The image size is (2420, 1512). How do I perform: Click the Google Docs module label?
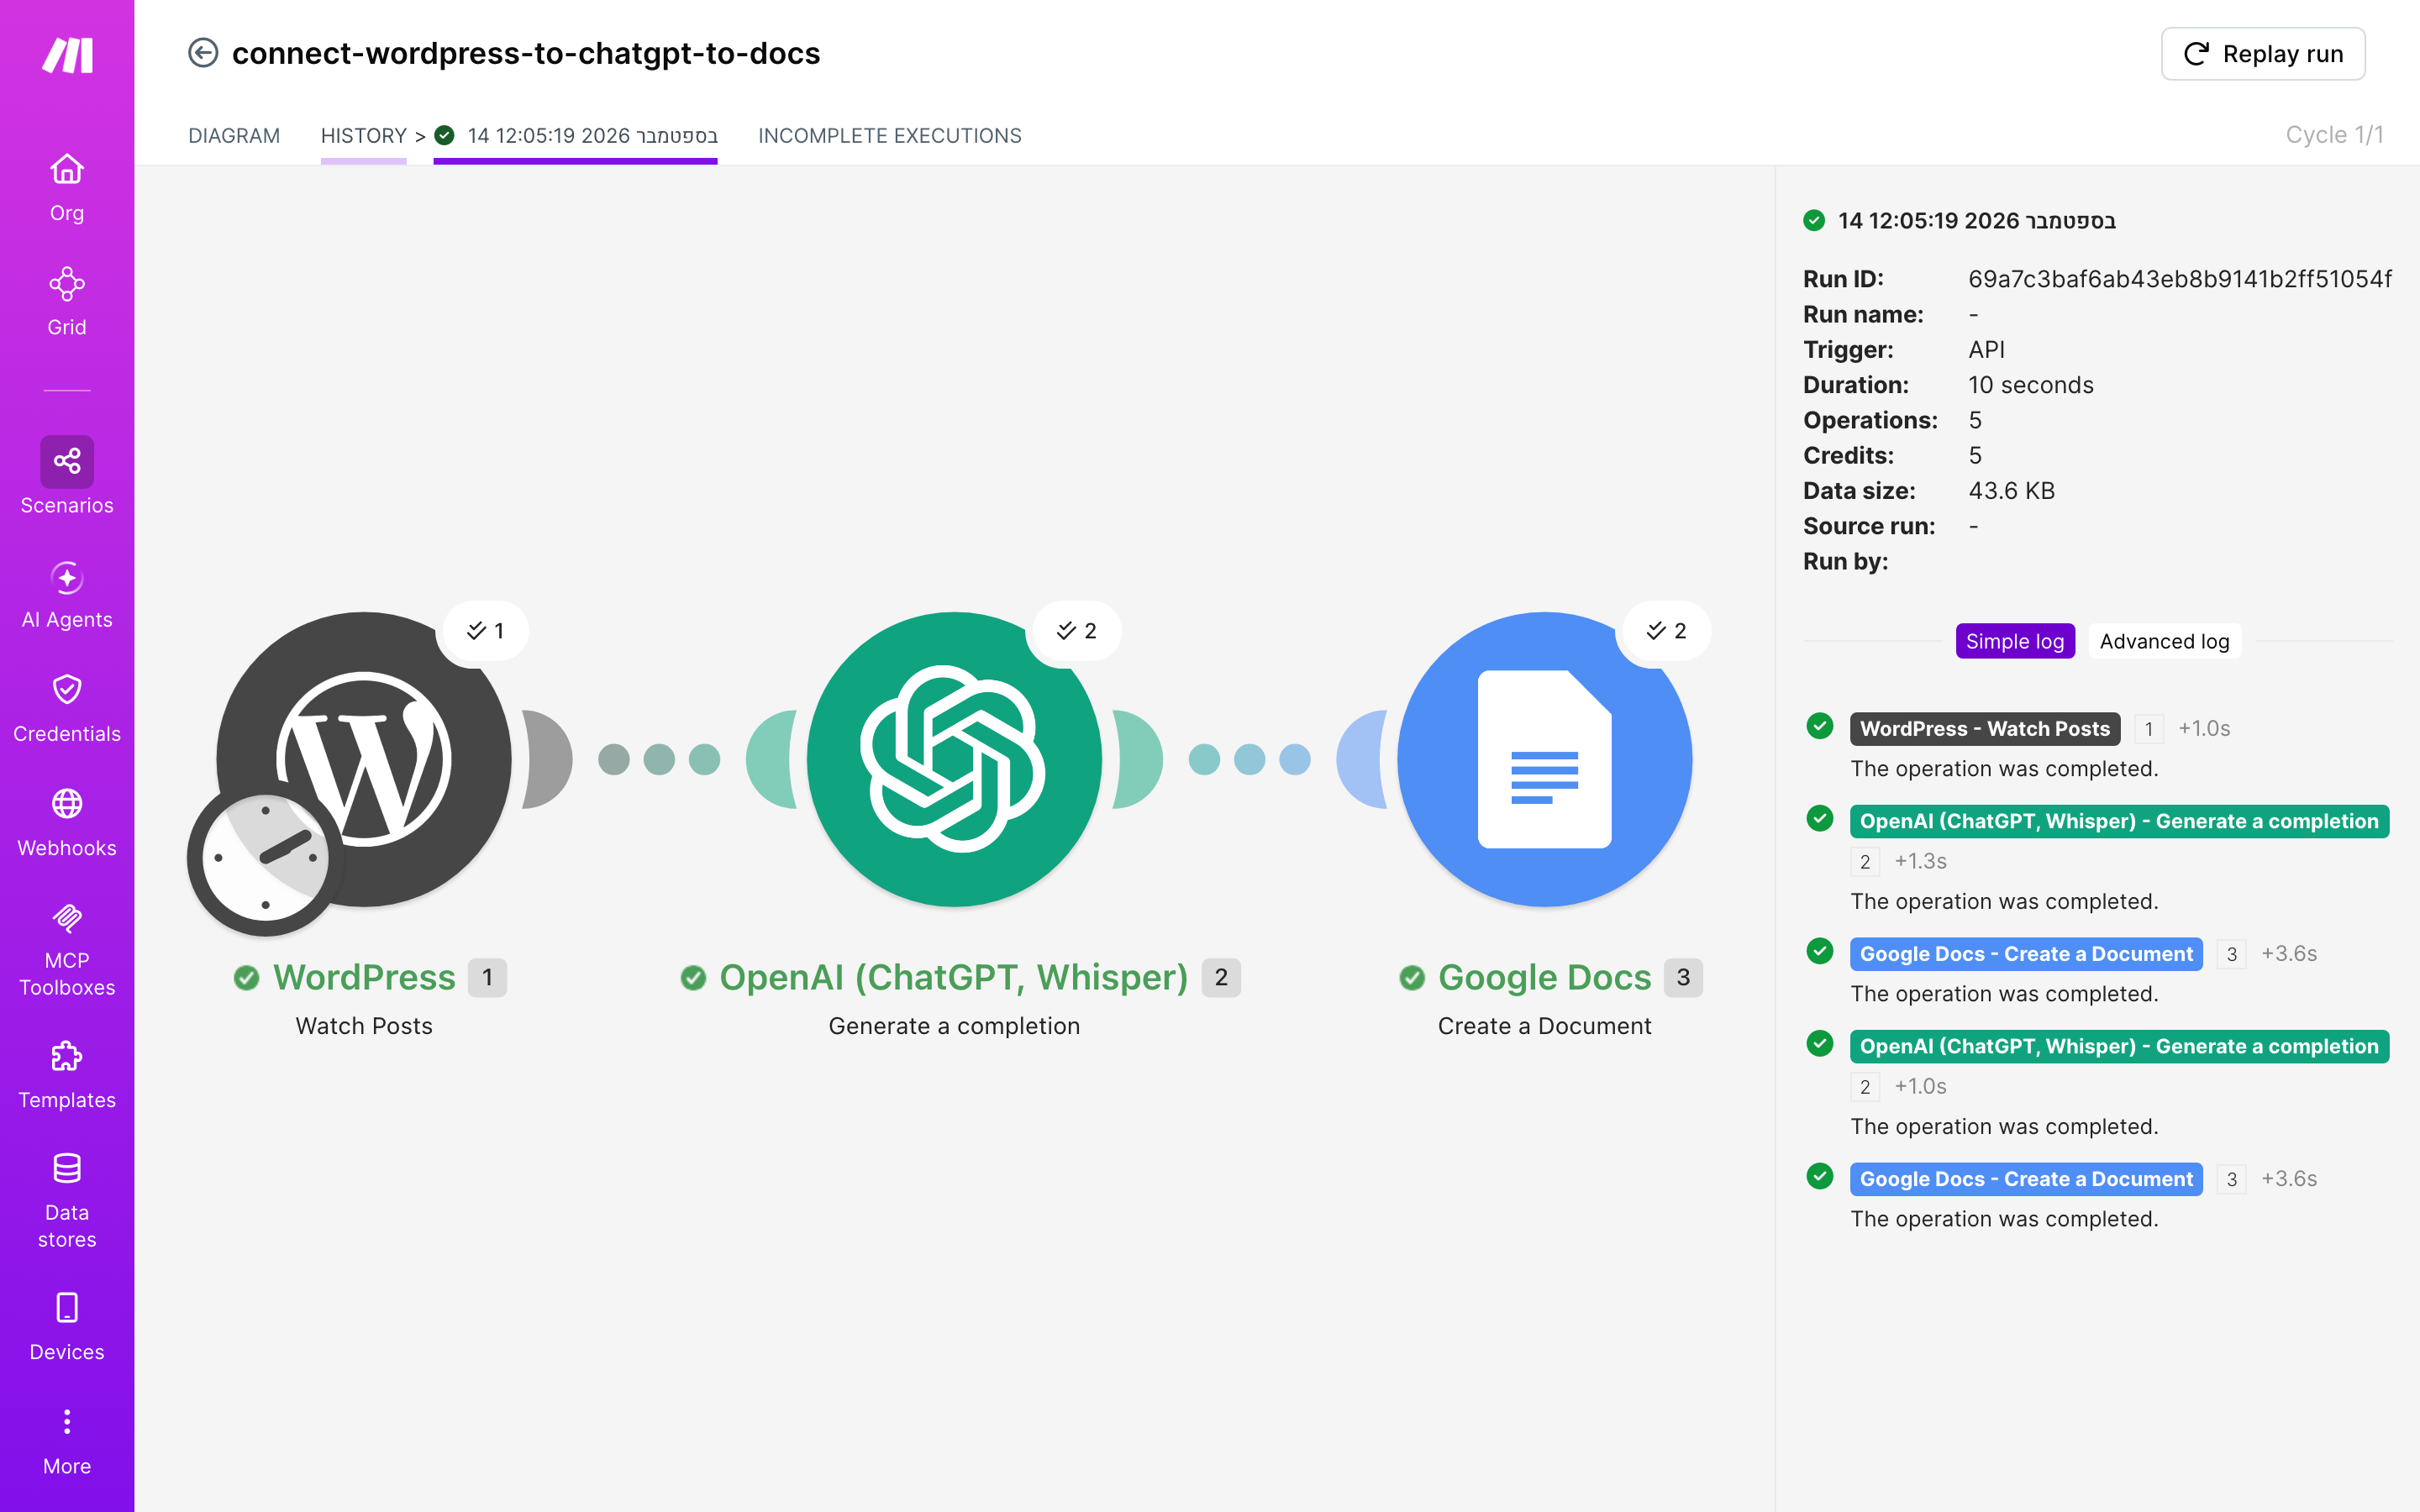(1545, 977)
